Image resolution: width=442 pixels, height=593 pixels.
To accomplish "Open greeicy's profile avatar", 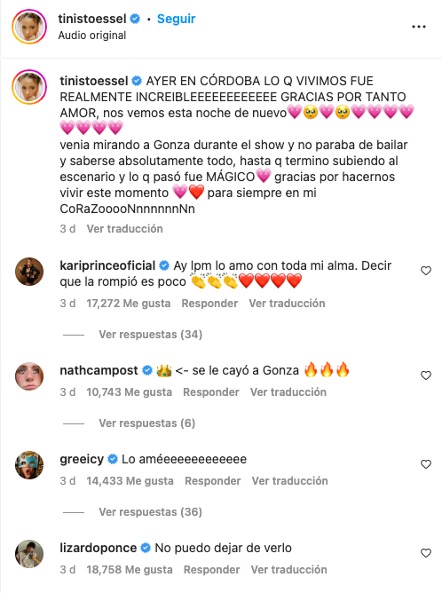I will point(29,465).
